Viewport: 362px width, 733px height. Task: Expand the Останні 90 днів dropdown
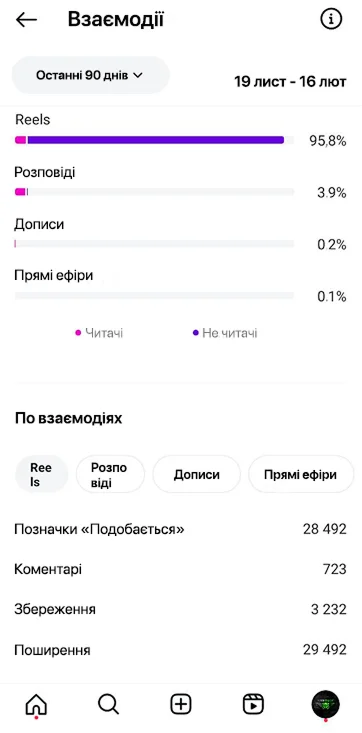(90, 75)
